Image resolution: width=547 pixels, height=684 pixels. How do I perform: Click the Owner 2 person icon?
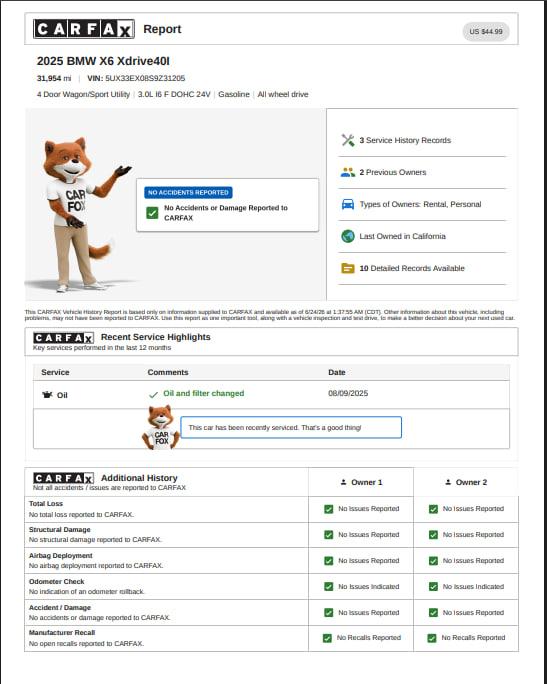click(448, 482)
